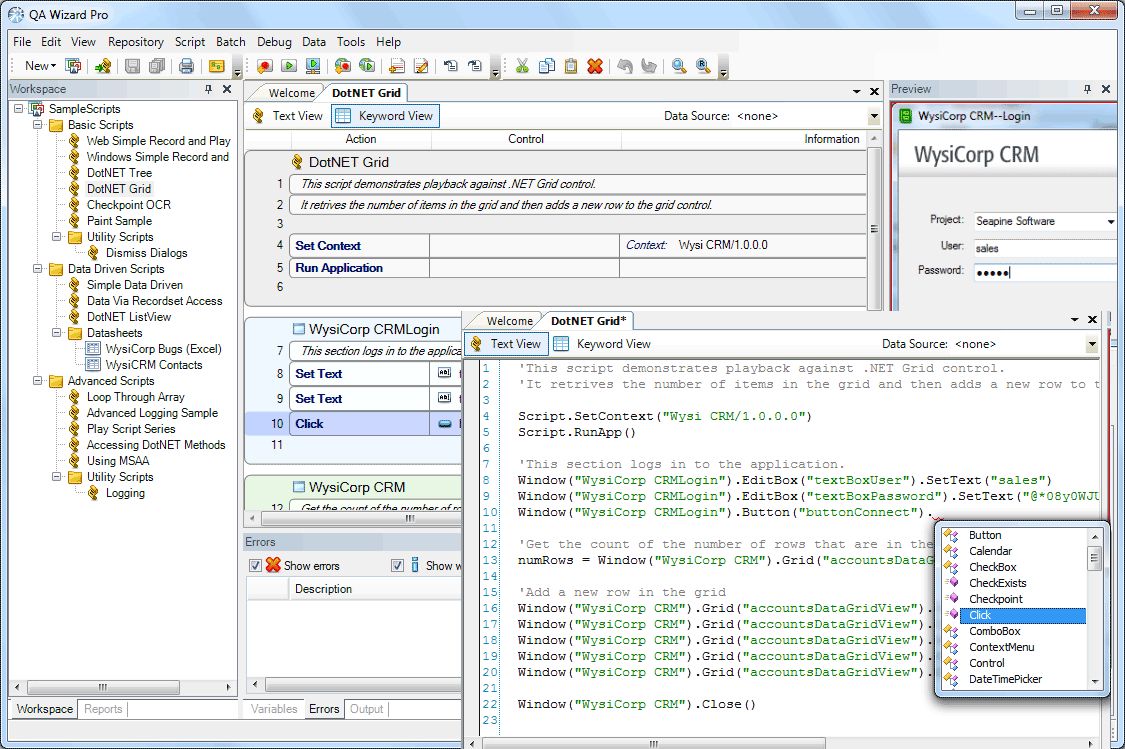This screenshot has height=749, width=1125.
Task: Click the Undo arrow icon
Action: coord(625,66)
